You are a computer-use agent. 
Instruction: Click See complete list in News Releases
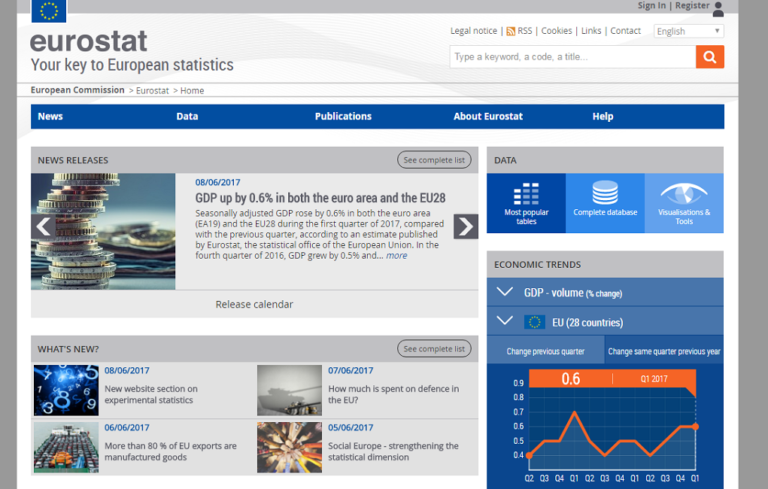(x=434, y=160)
